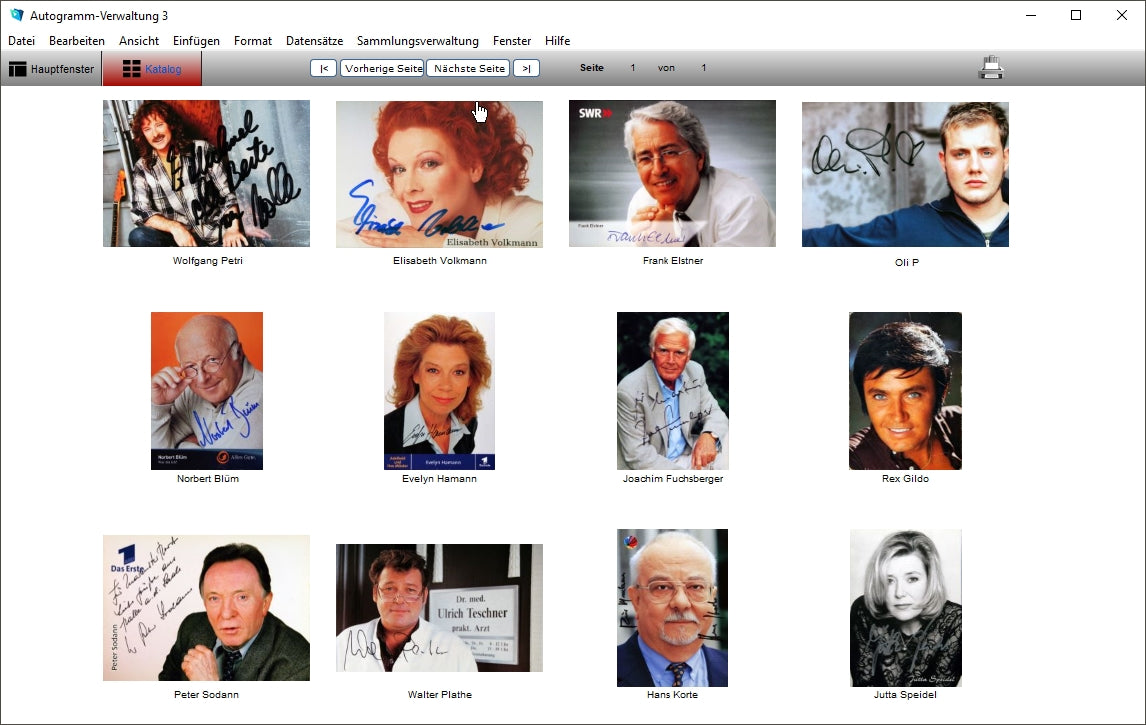Expand the Datensätze menu

(x=314, y=41)
